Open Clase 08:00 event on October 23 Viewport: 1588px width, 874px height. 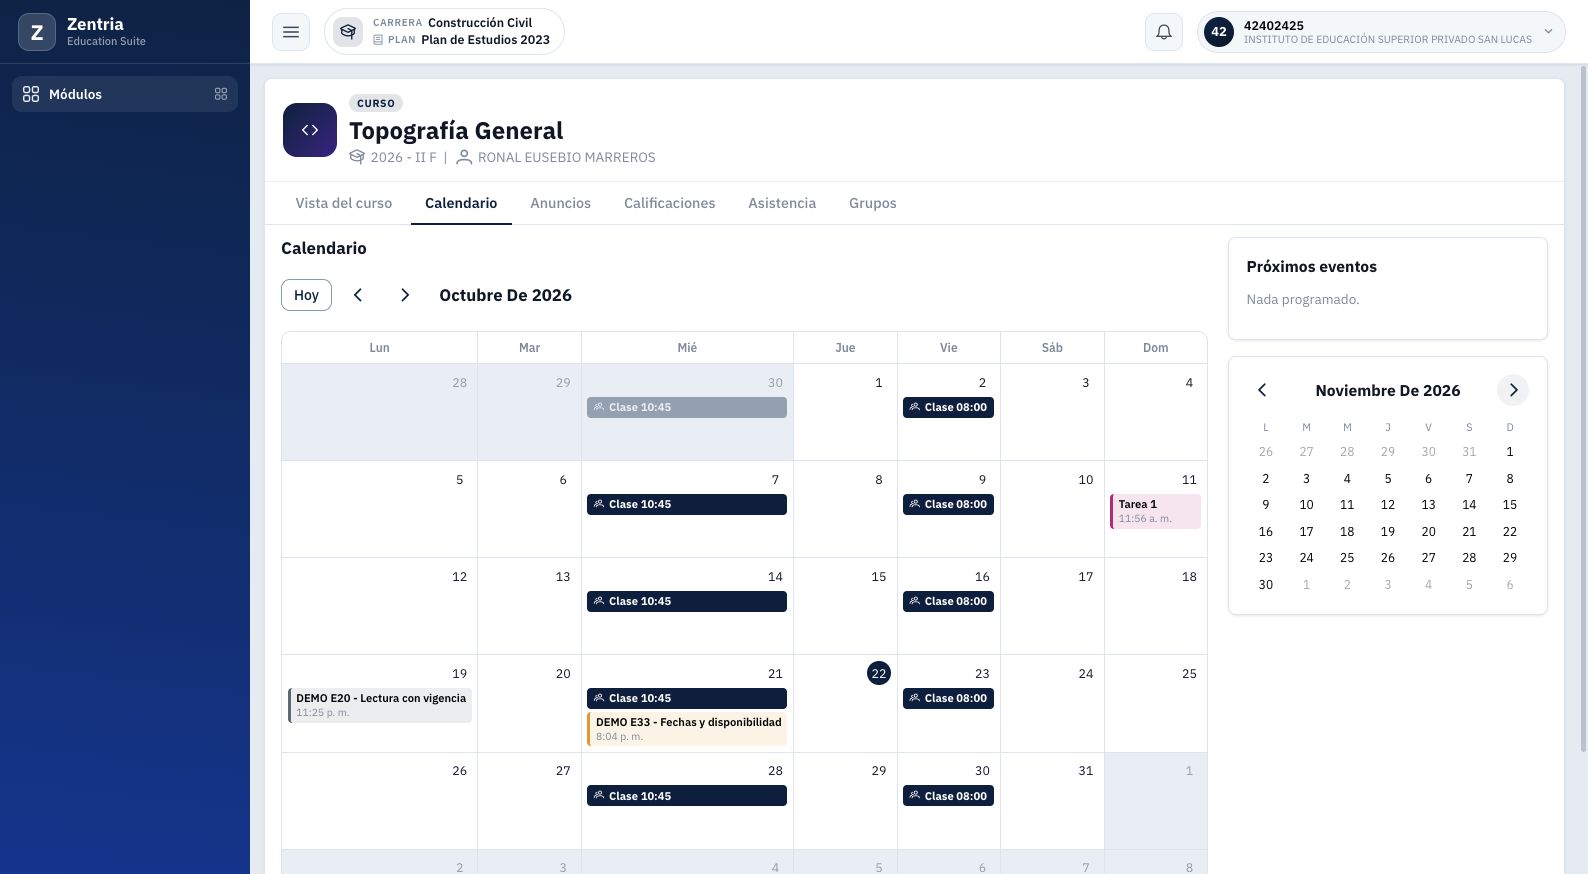[948, 698]
